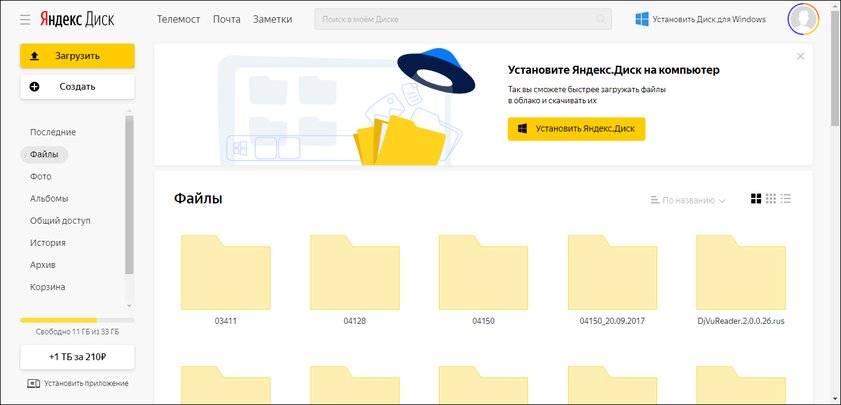Screen dimensions: 841x405
Task: Open the user avatar profile
Action: pyautogui.click(x=803, y=19)
